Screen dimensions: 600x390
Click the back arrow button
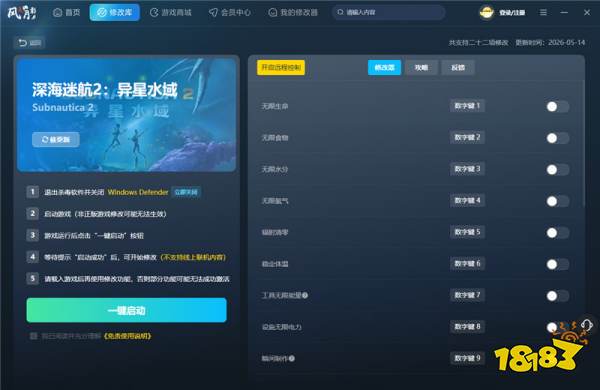[30, 42]
